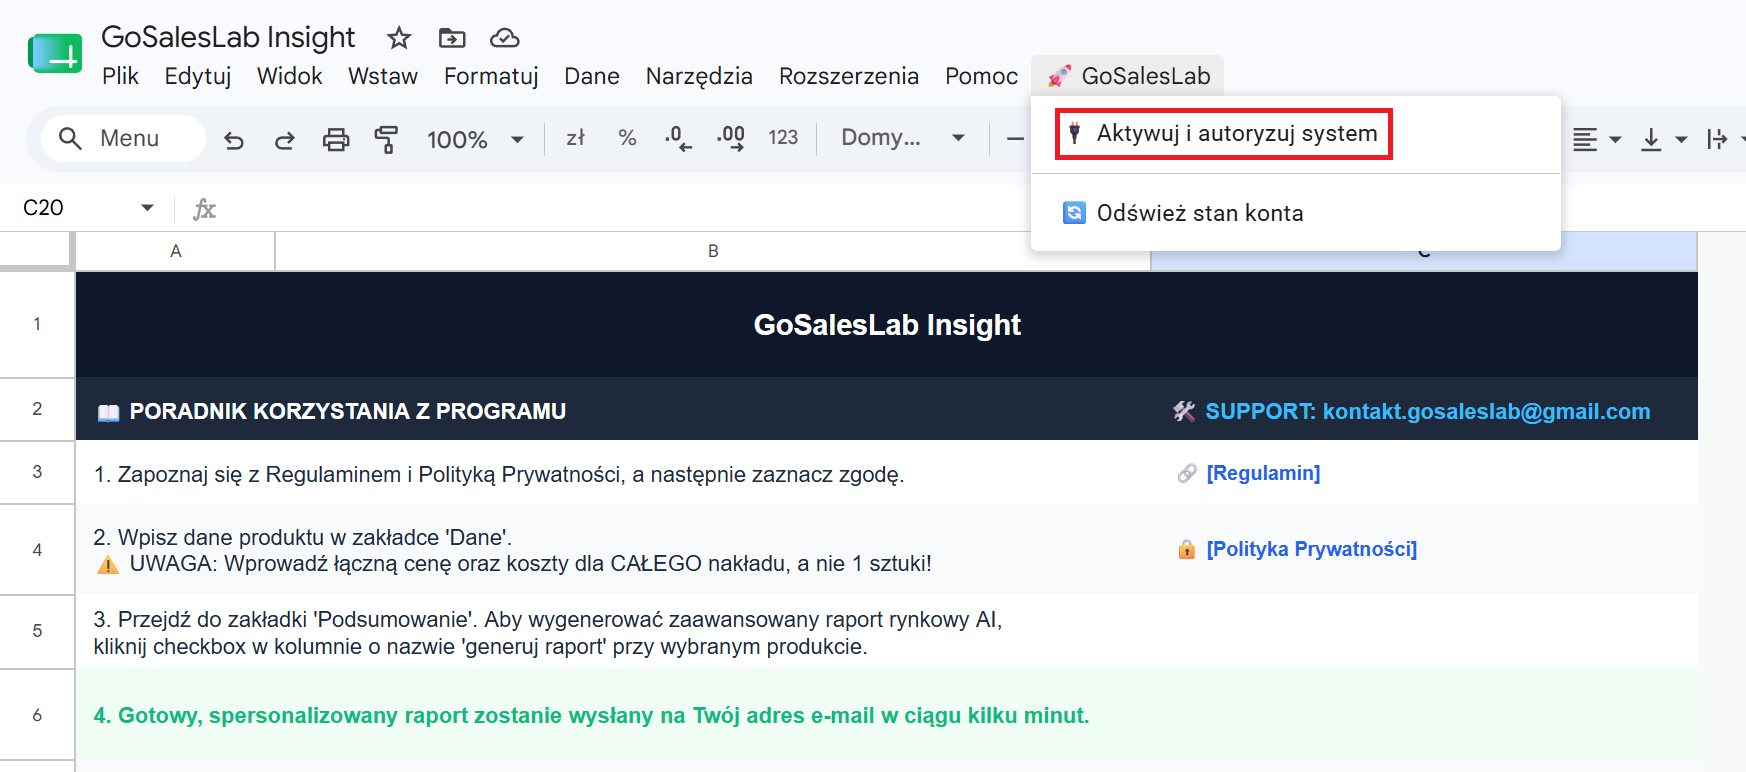Open the Pomoc menu

(981, 76)
